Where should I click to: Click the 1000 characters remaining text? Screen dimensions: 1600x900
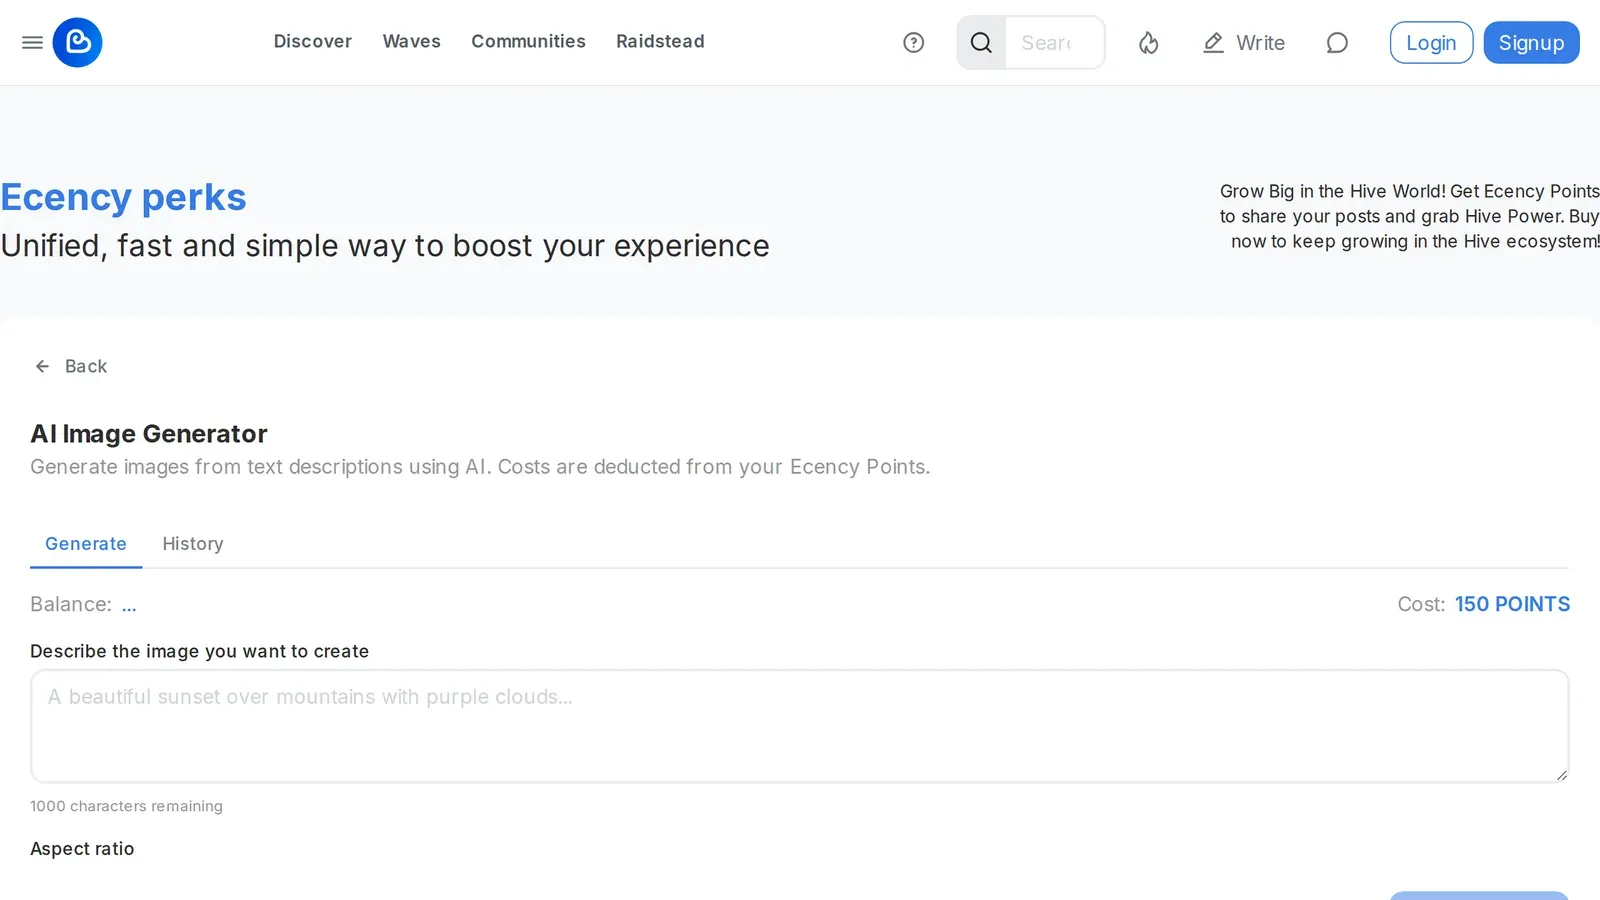pos(126,806)
